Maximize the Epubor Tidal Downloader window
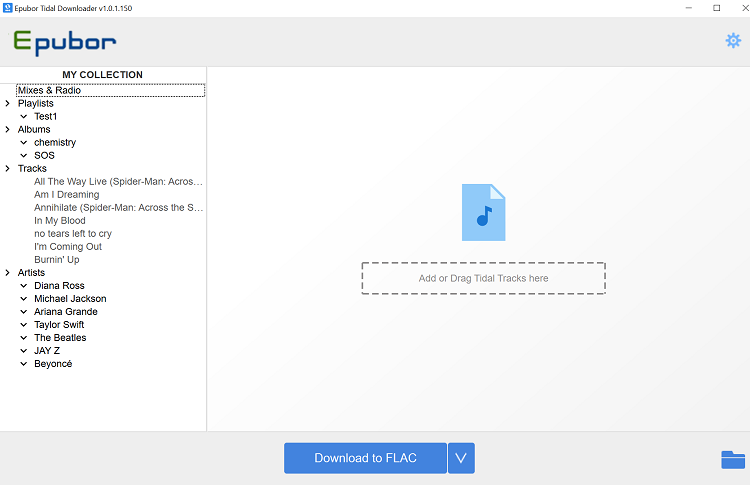 (x=717, y=8)
